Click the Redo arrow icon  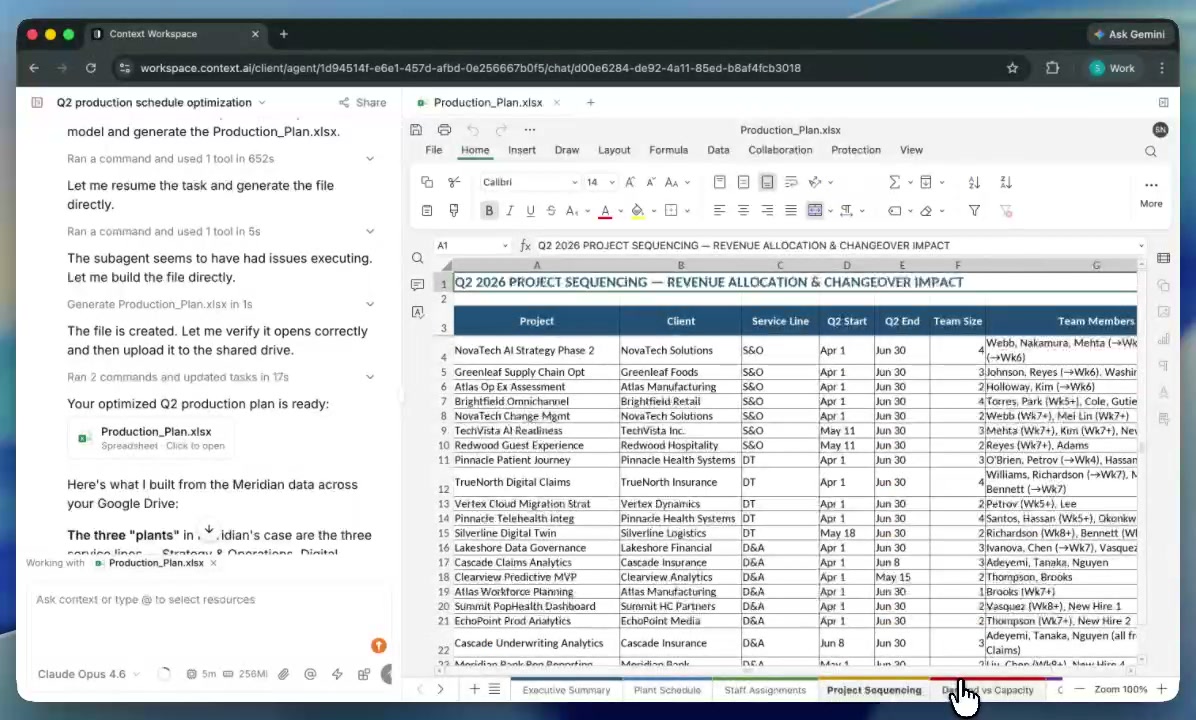[x=501, y=130]
